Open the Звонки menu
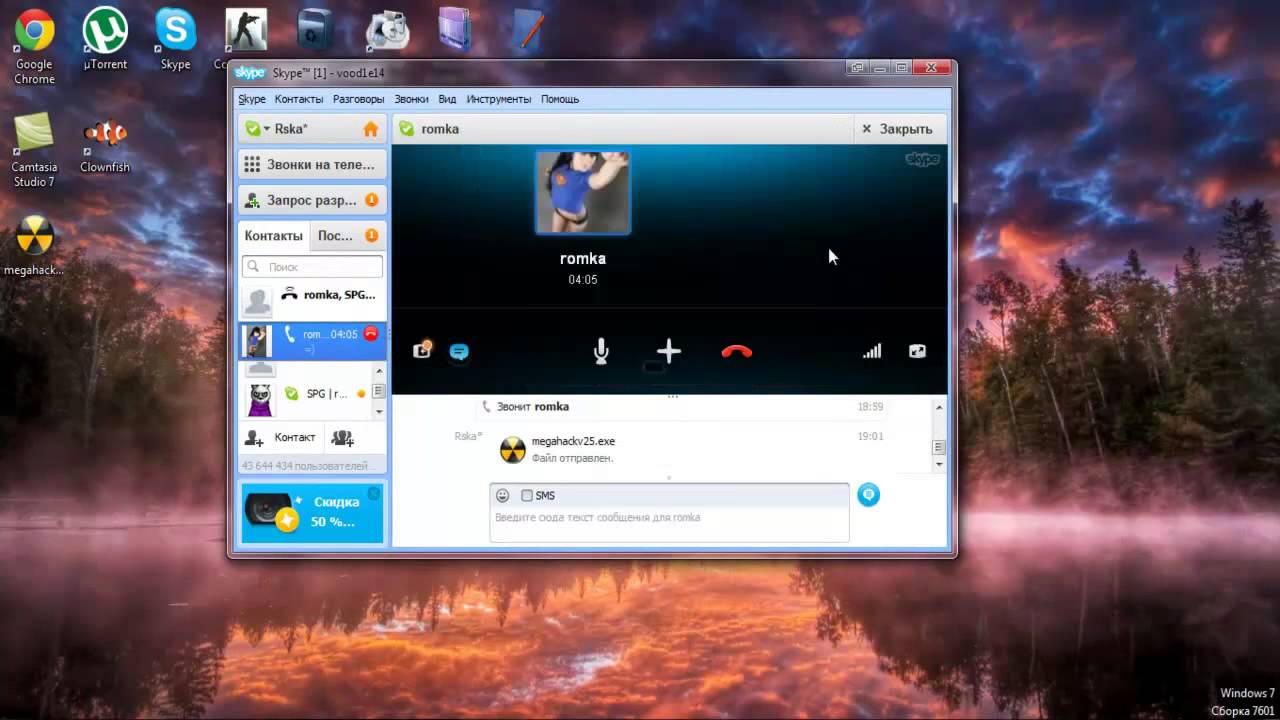Image resolution: width=1280 pixels, height=720 pixels. click(x=411, y=99)
